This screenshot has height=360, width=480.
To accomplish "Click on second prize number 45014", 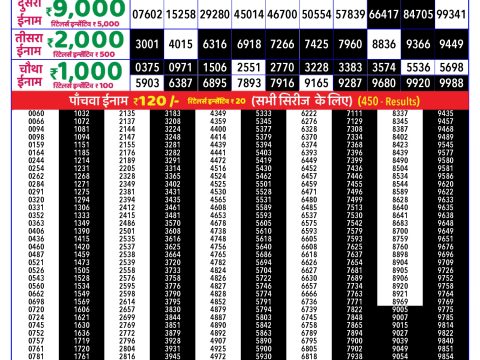I will [x=249, y=15].
